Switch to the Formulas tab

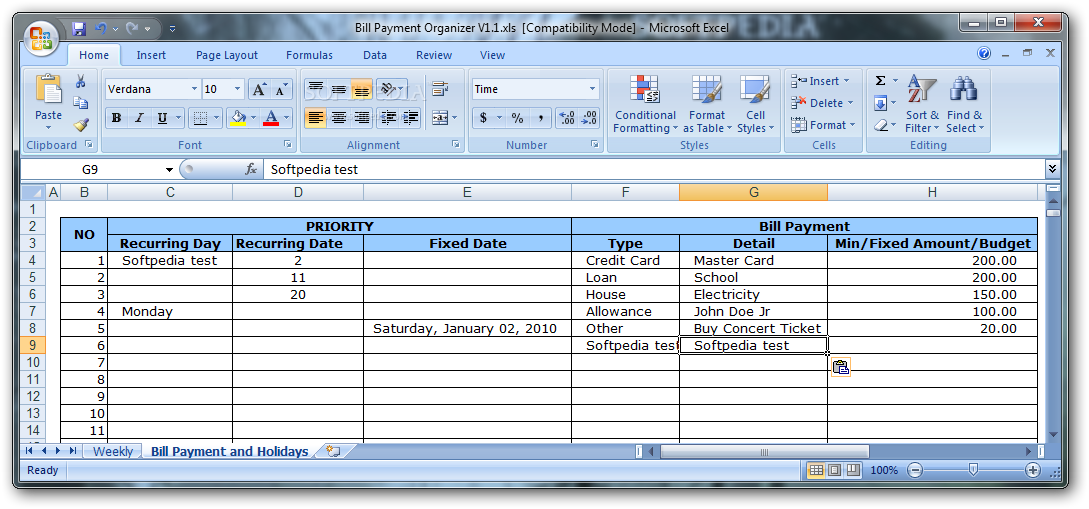(x=309, y=55)
